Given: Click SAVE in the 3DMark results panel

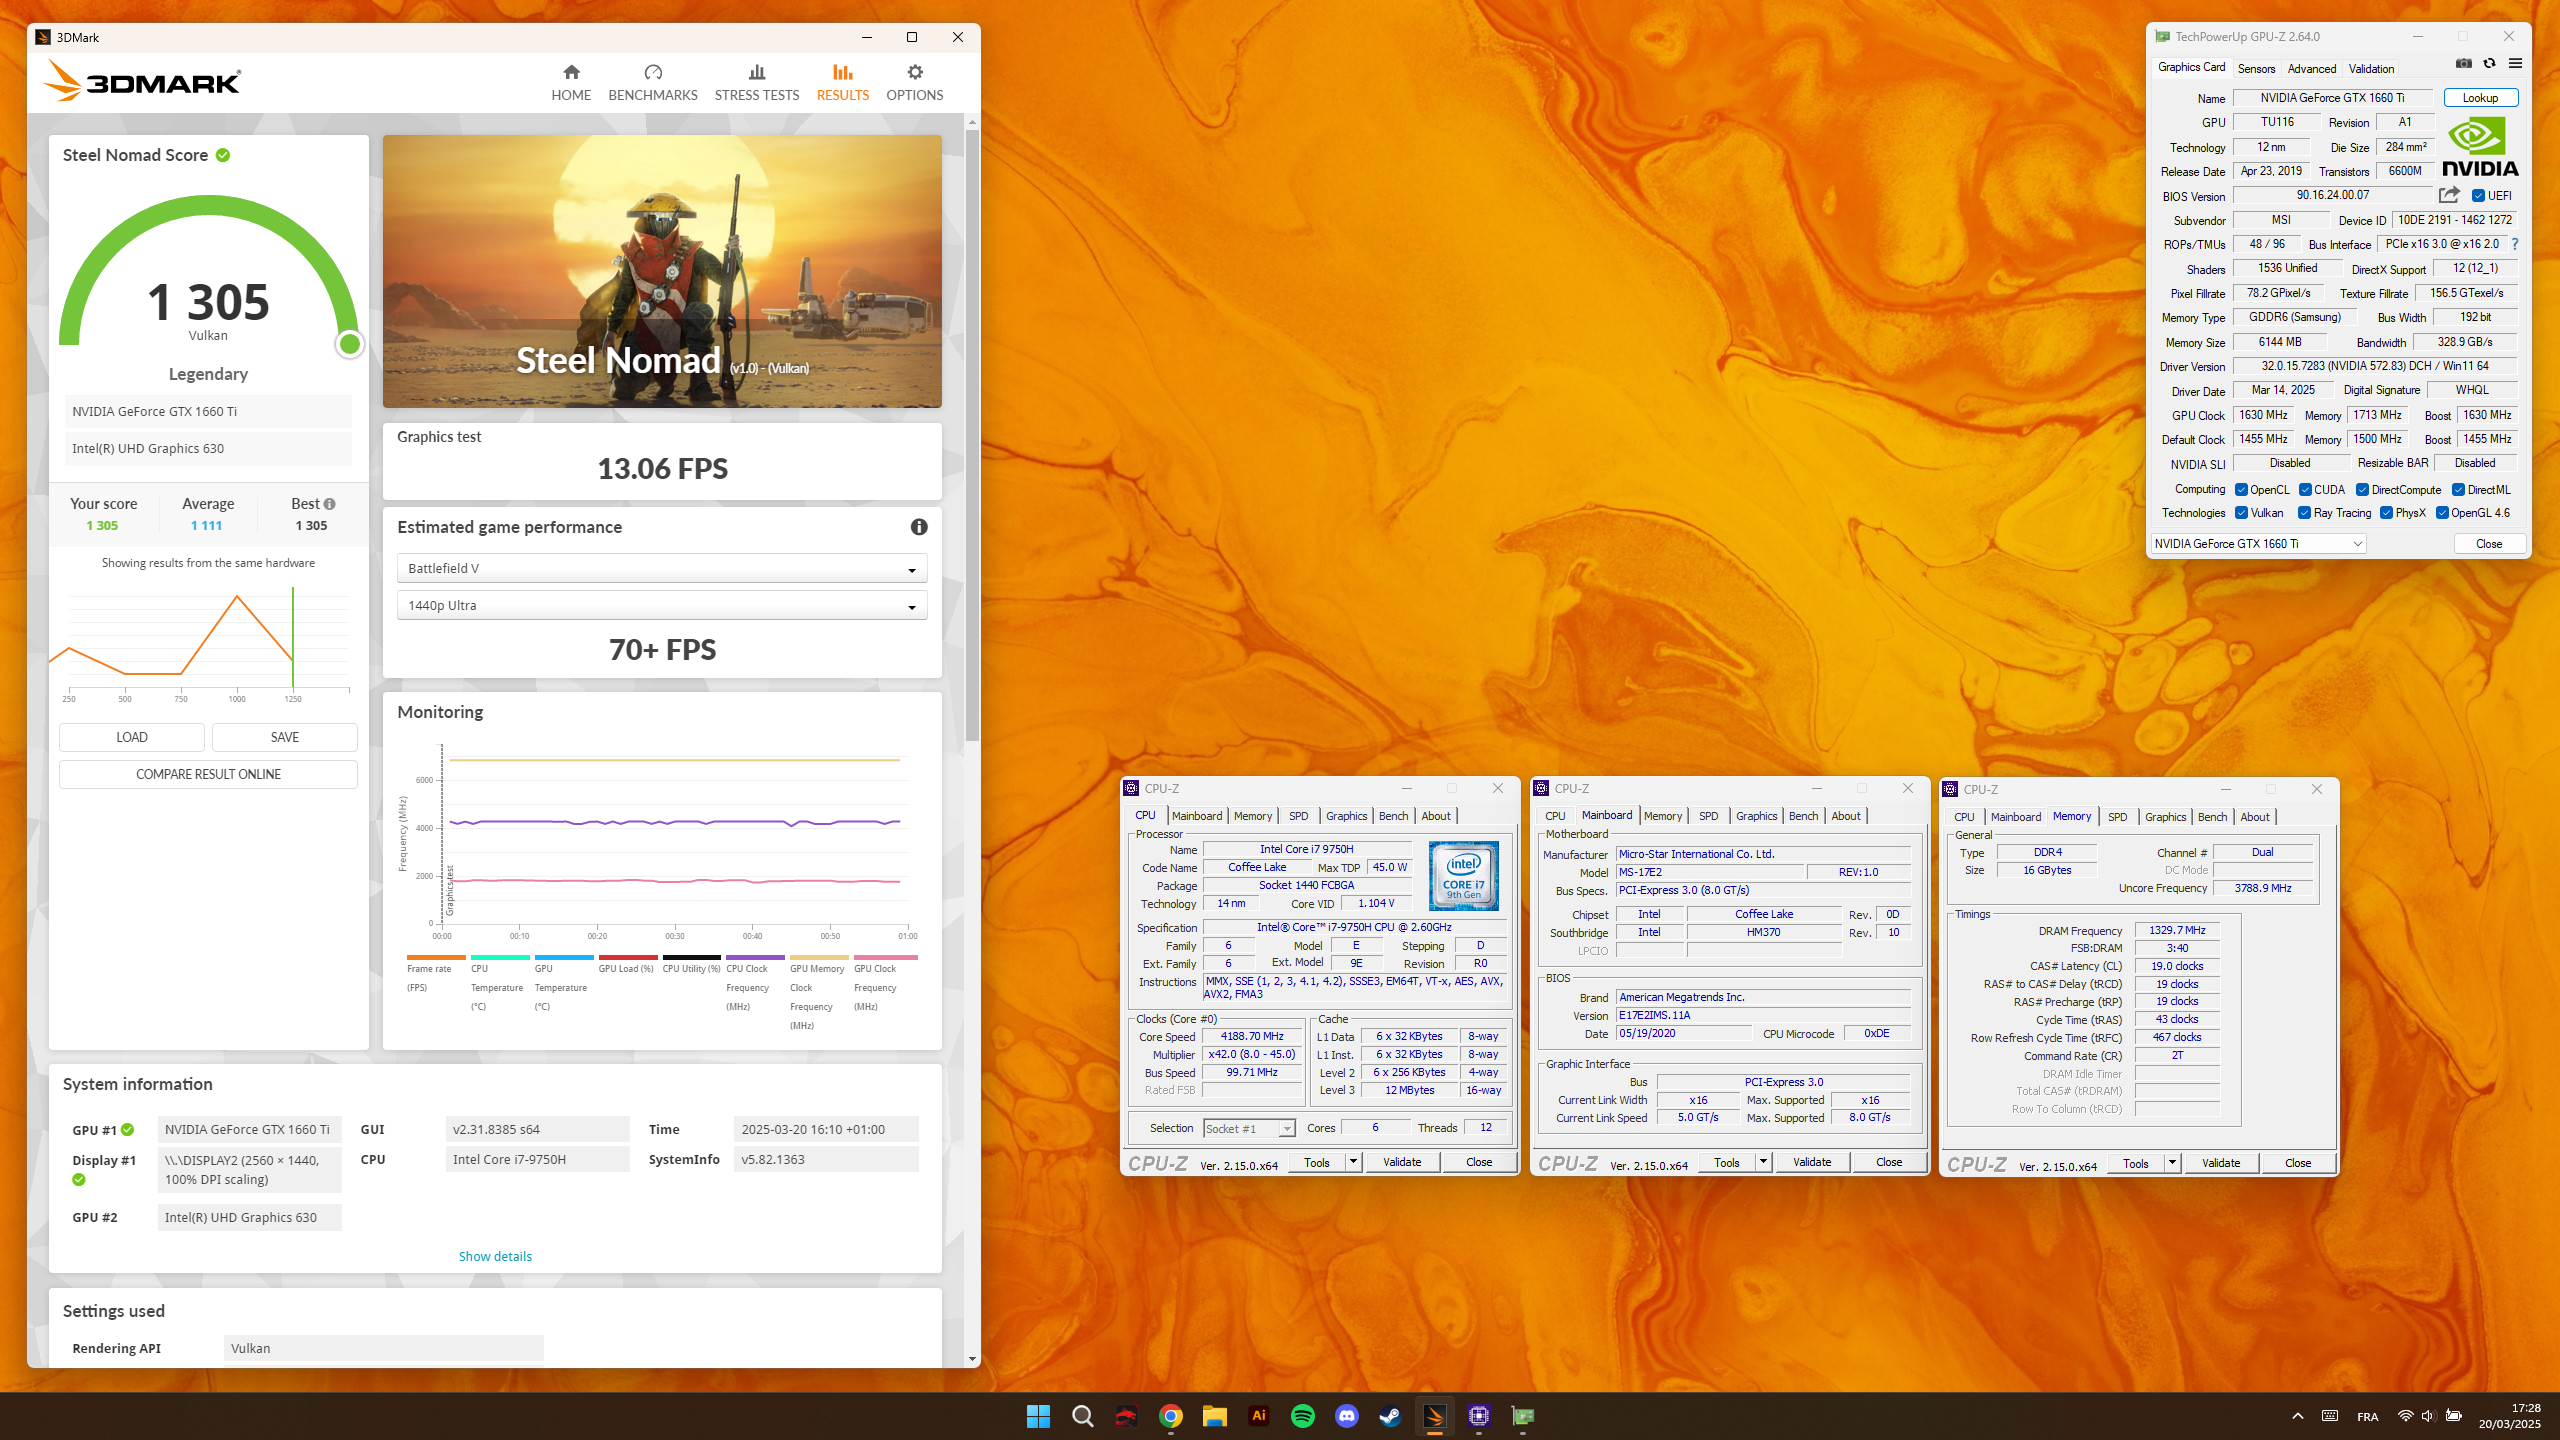Looking at the screenshot, I should 285,737.
